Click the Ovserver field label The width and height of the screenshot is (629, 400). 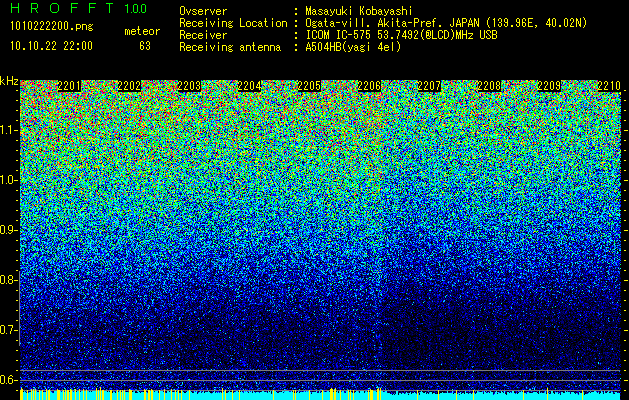click(x=203, y=12)
